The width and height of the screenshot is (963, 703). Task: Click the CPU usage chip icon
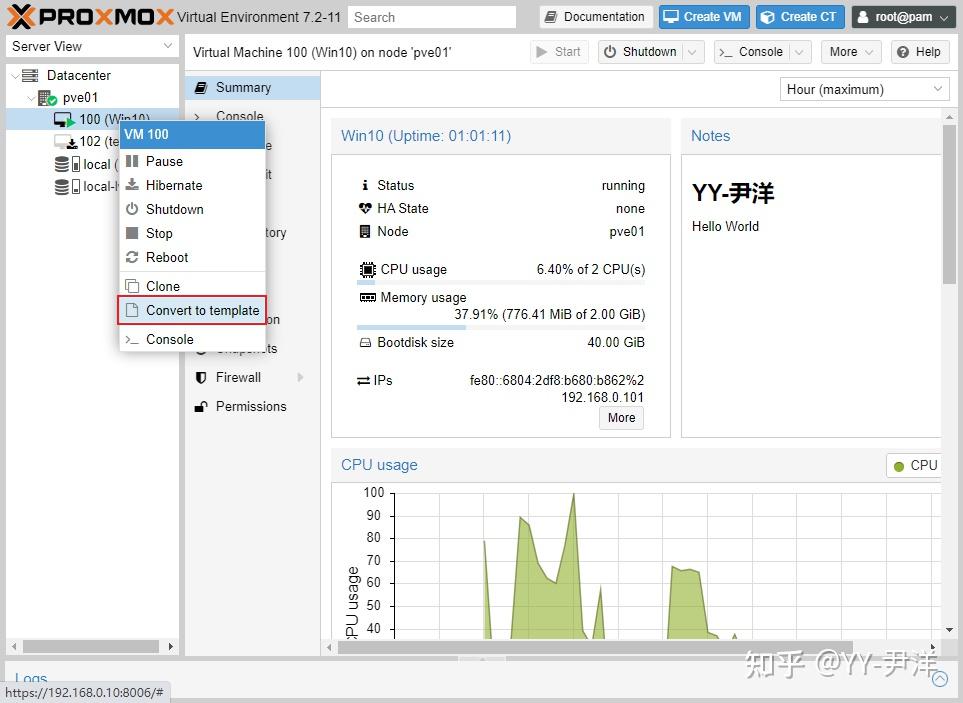click(x=367, y=270)
